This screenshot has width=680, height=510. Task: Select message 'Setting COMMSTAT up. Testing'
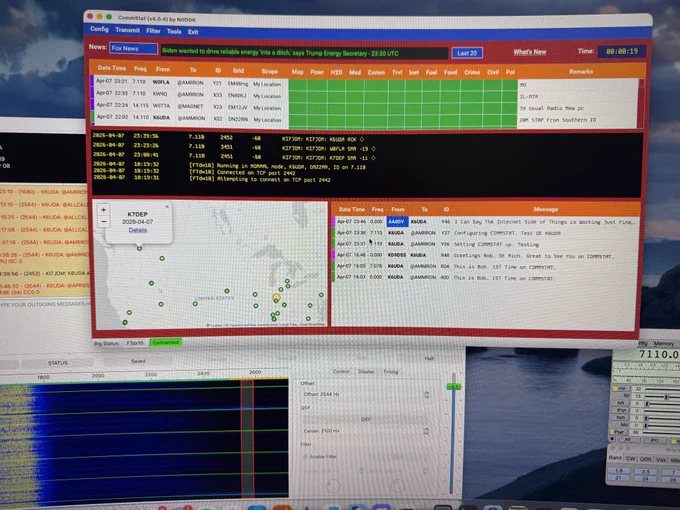(x=486, y=244)
